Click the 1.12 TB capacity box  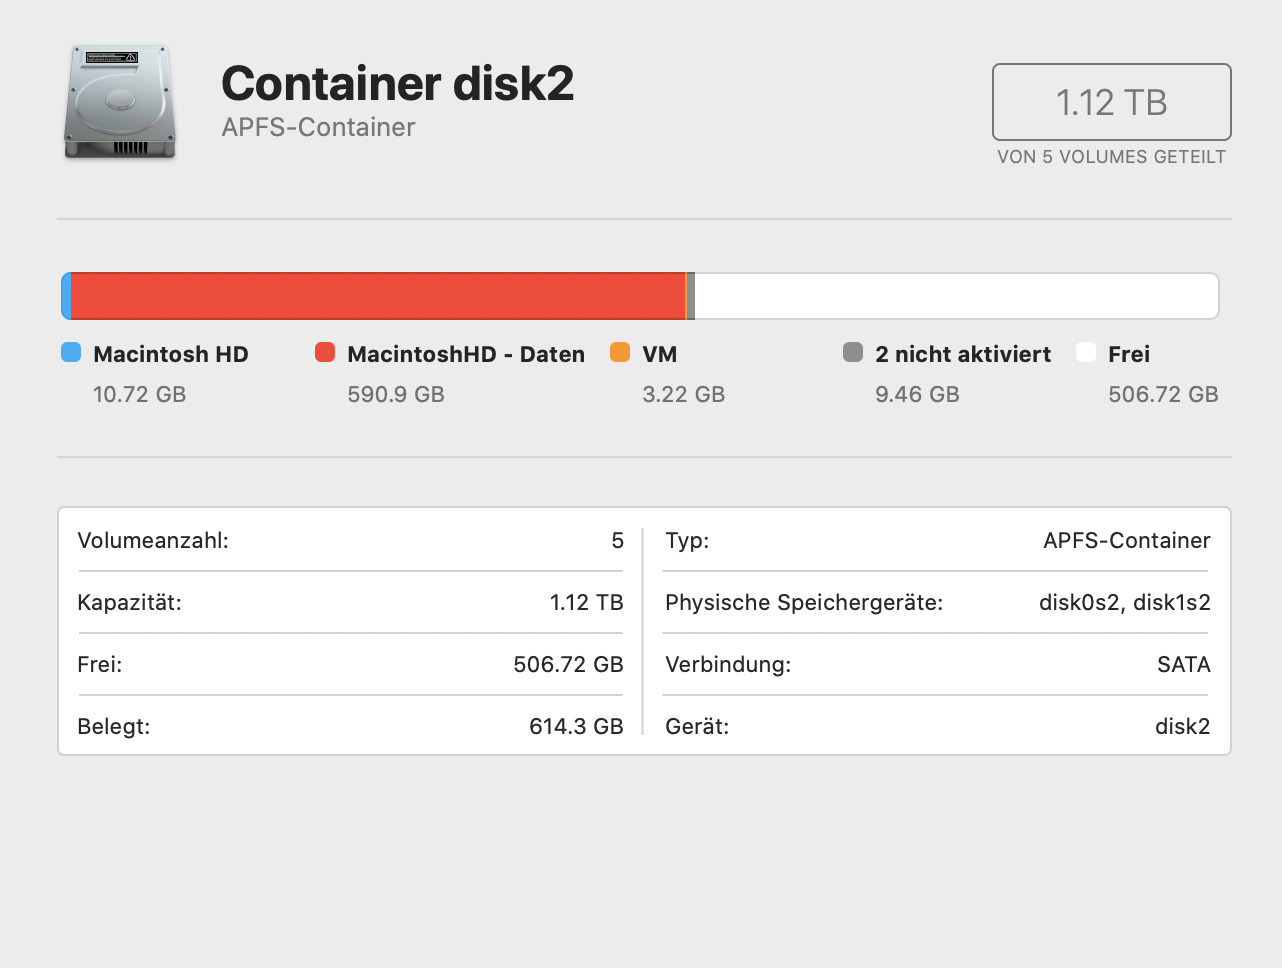click(1111, 102)
